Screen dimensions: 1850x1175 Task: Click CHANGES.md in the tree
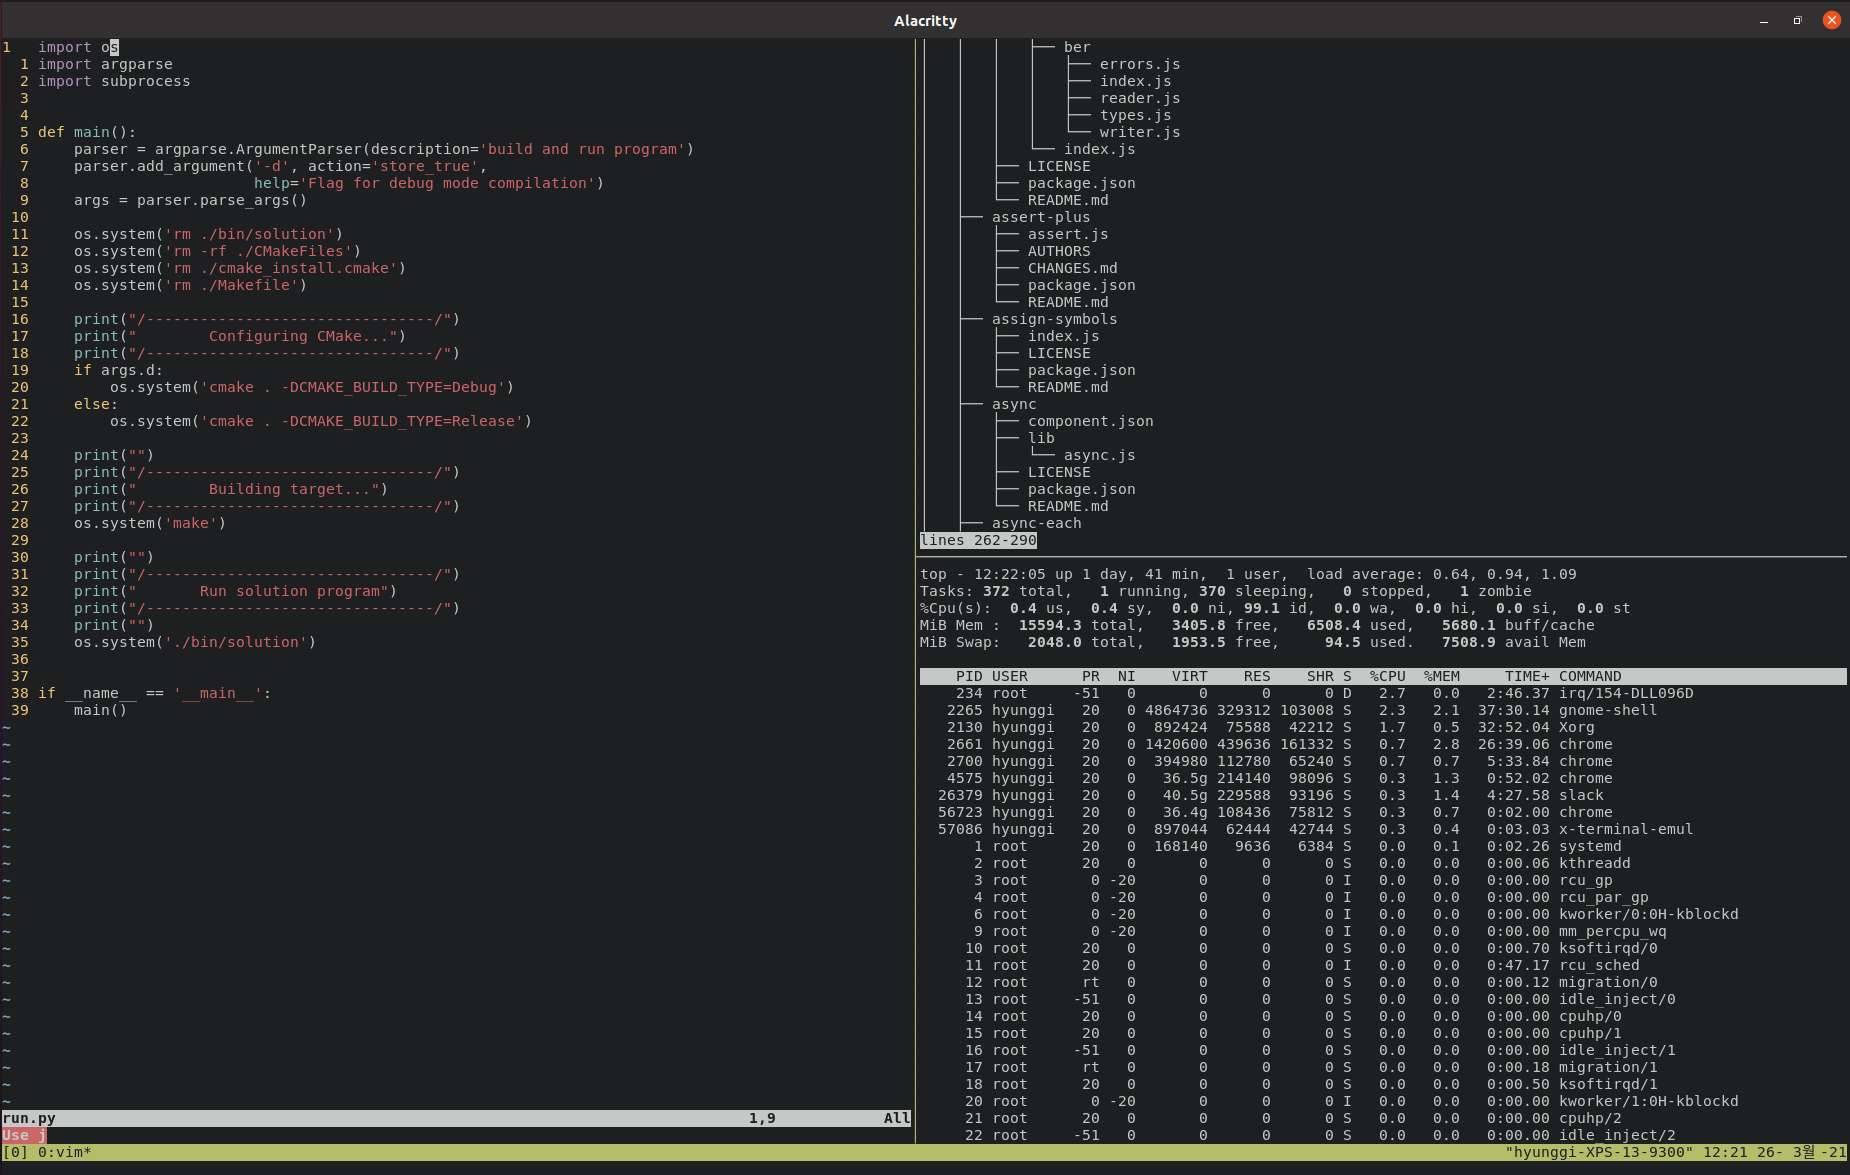click(1073, 268)
